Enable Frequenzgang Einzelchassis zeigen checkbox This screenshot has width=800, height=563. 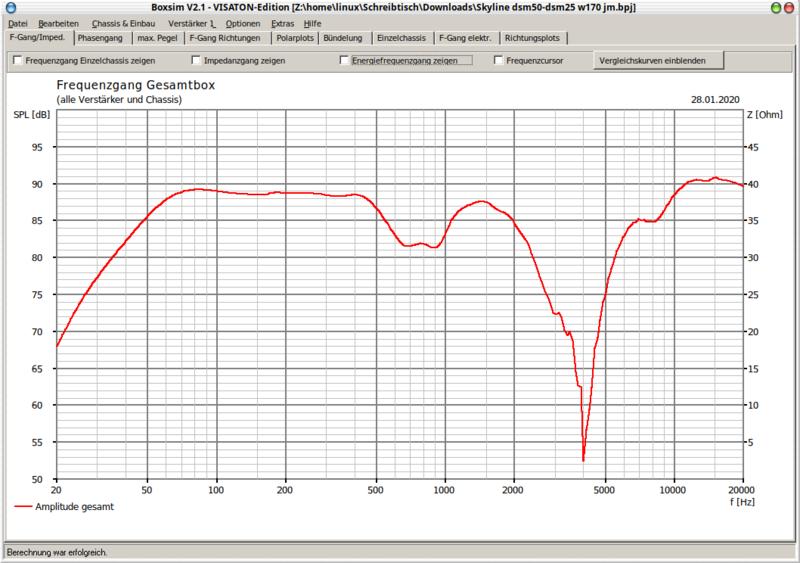pos(18,61)
